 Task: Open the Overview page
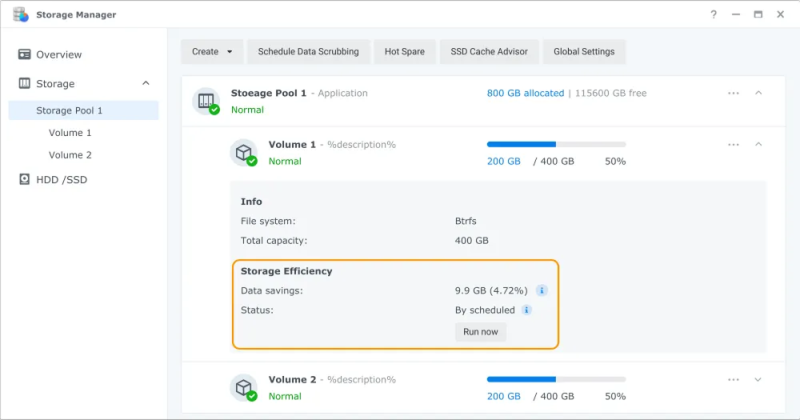(59, 55)
